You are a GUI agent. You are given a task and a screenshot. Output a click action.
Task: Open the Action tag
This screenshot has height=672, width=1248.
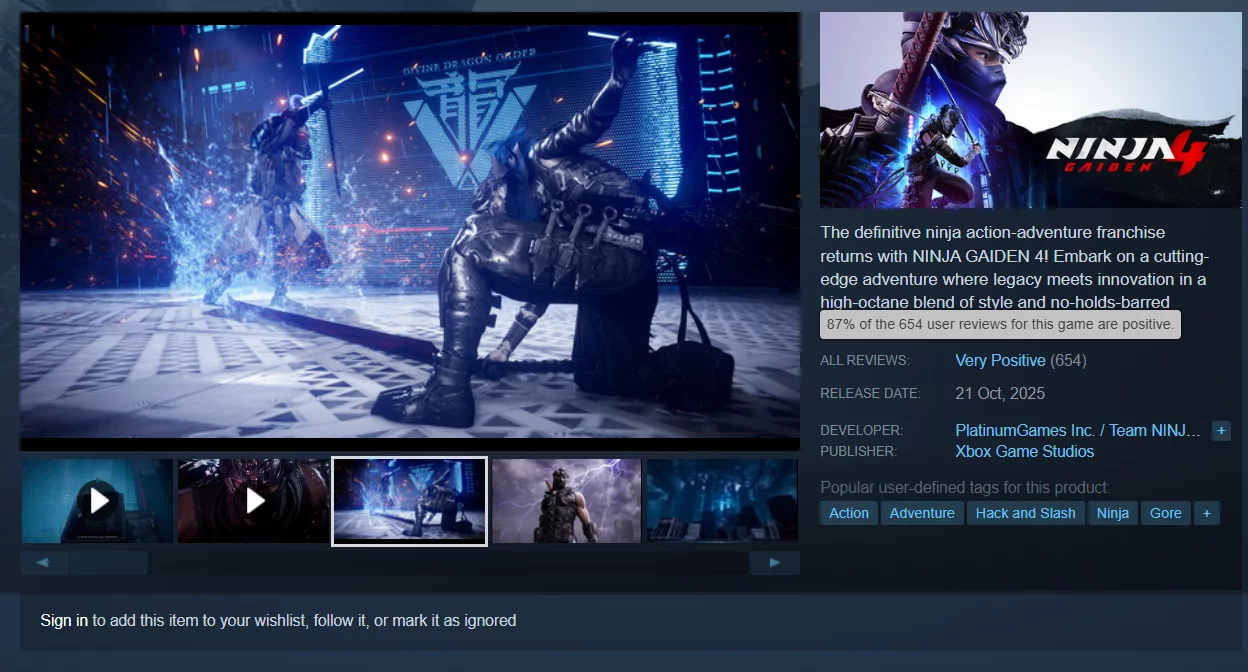848,513
